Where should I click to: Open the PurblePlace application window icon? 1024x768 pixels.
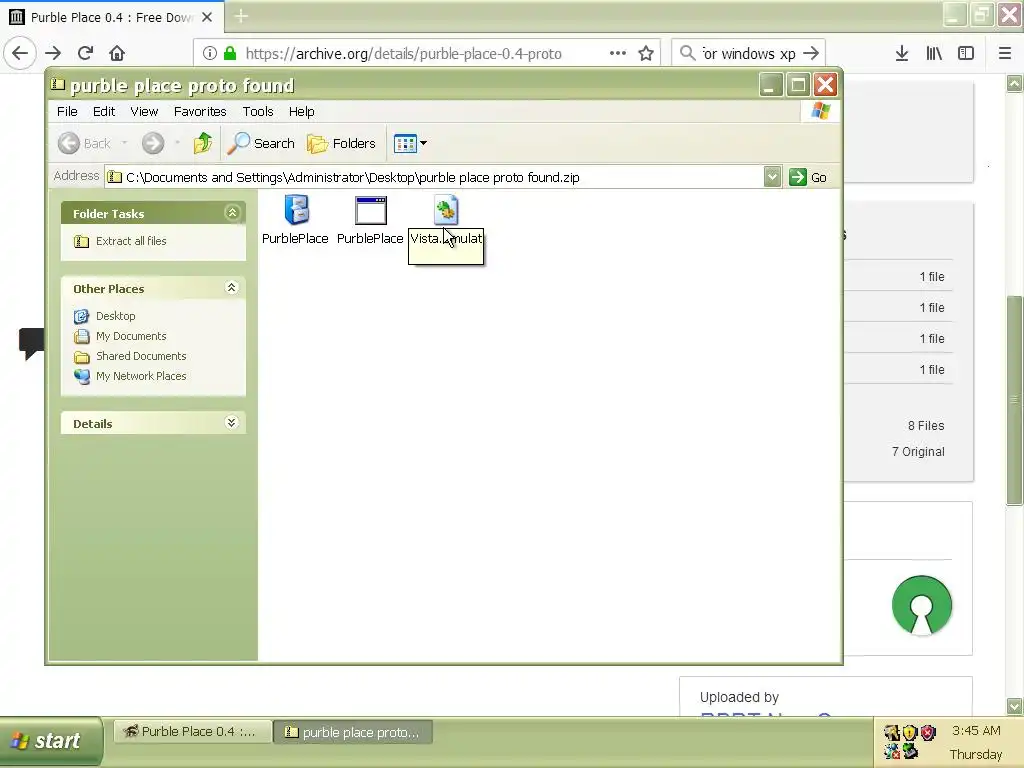coord(370,210)
